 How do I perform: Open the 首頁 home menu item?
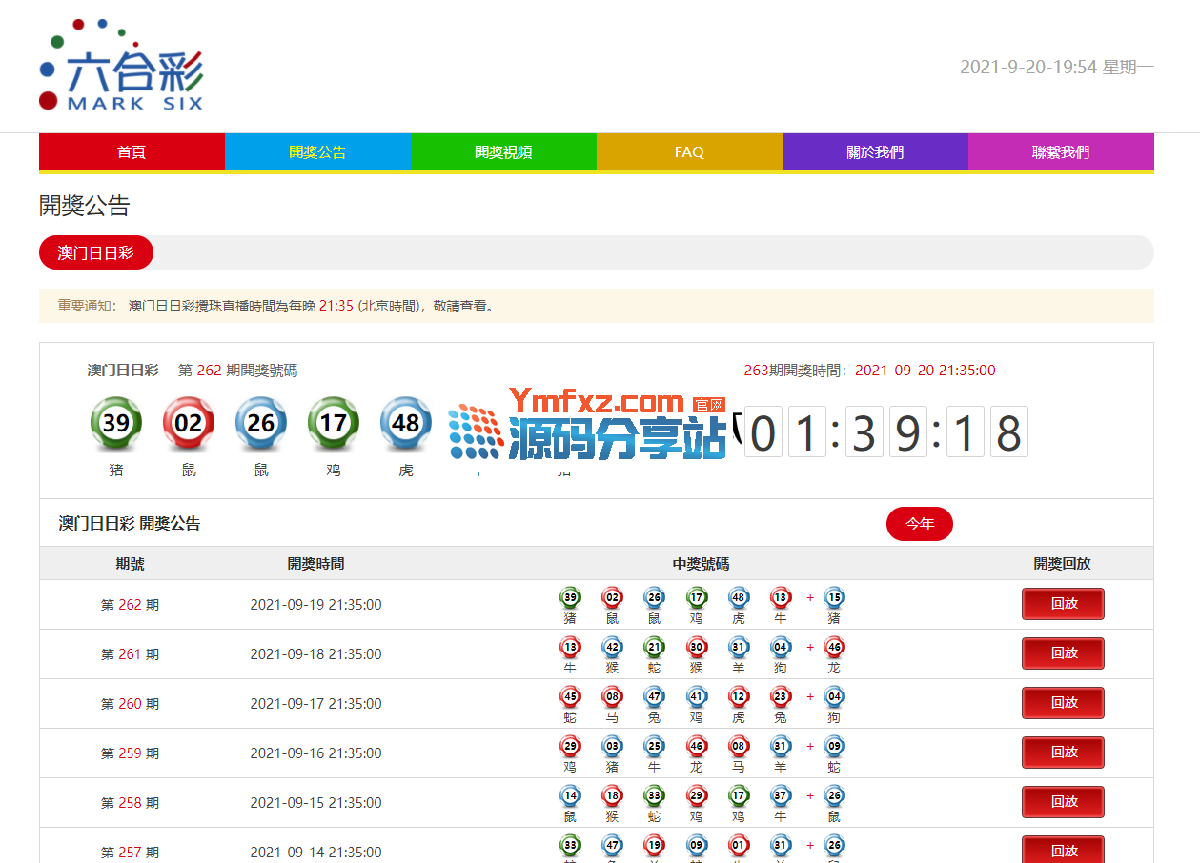[131, 152]
